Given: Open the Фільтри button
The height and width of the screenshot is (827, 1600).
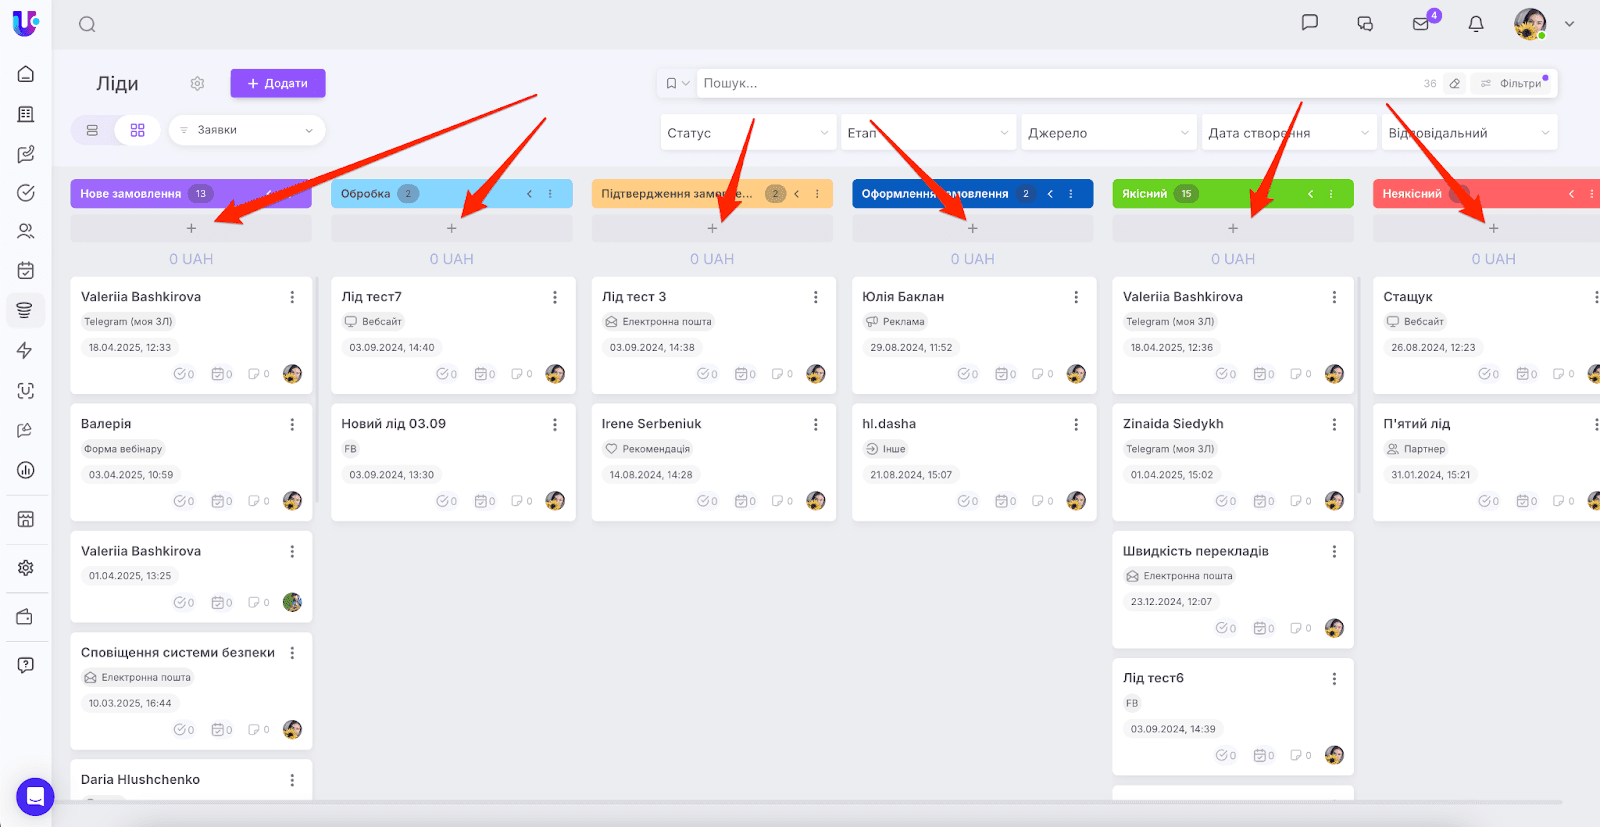Looking at the screenshot, I should coord(1510,84).
